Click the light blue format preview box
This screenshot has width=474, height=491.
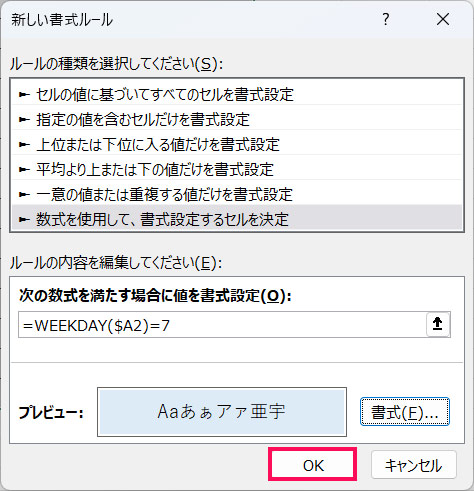point(222,412)
